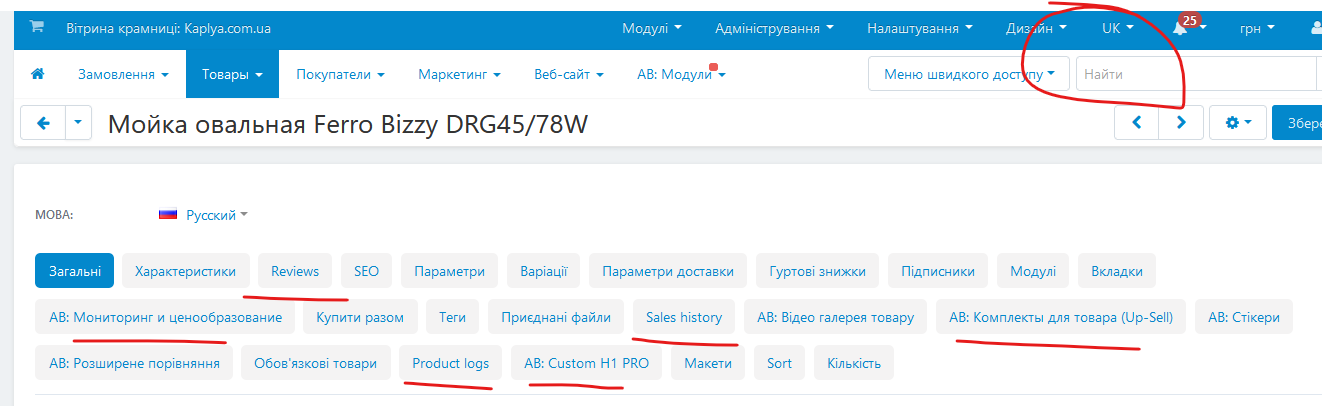Switch to the Характеристики tab
Viewport: 1322px width, 406px height.
tap(185, 271)
